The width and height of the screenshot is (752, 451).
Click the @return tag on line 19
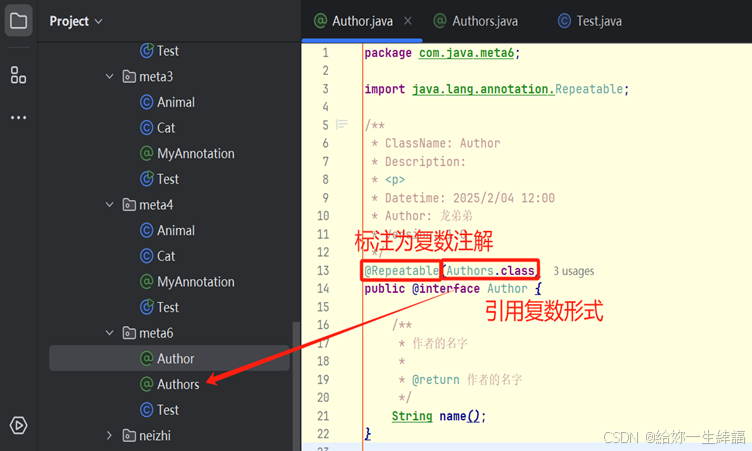pyautogui.click(x=435, y=380)
